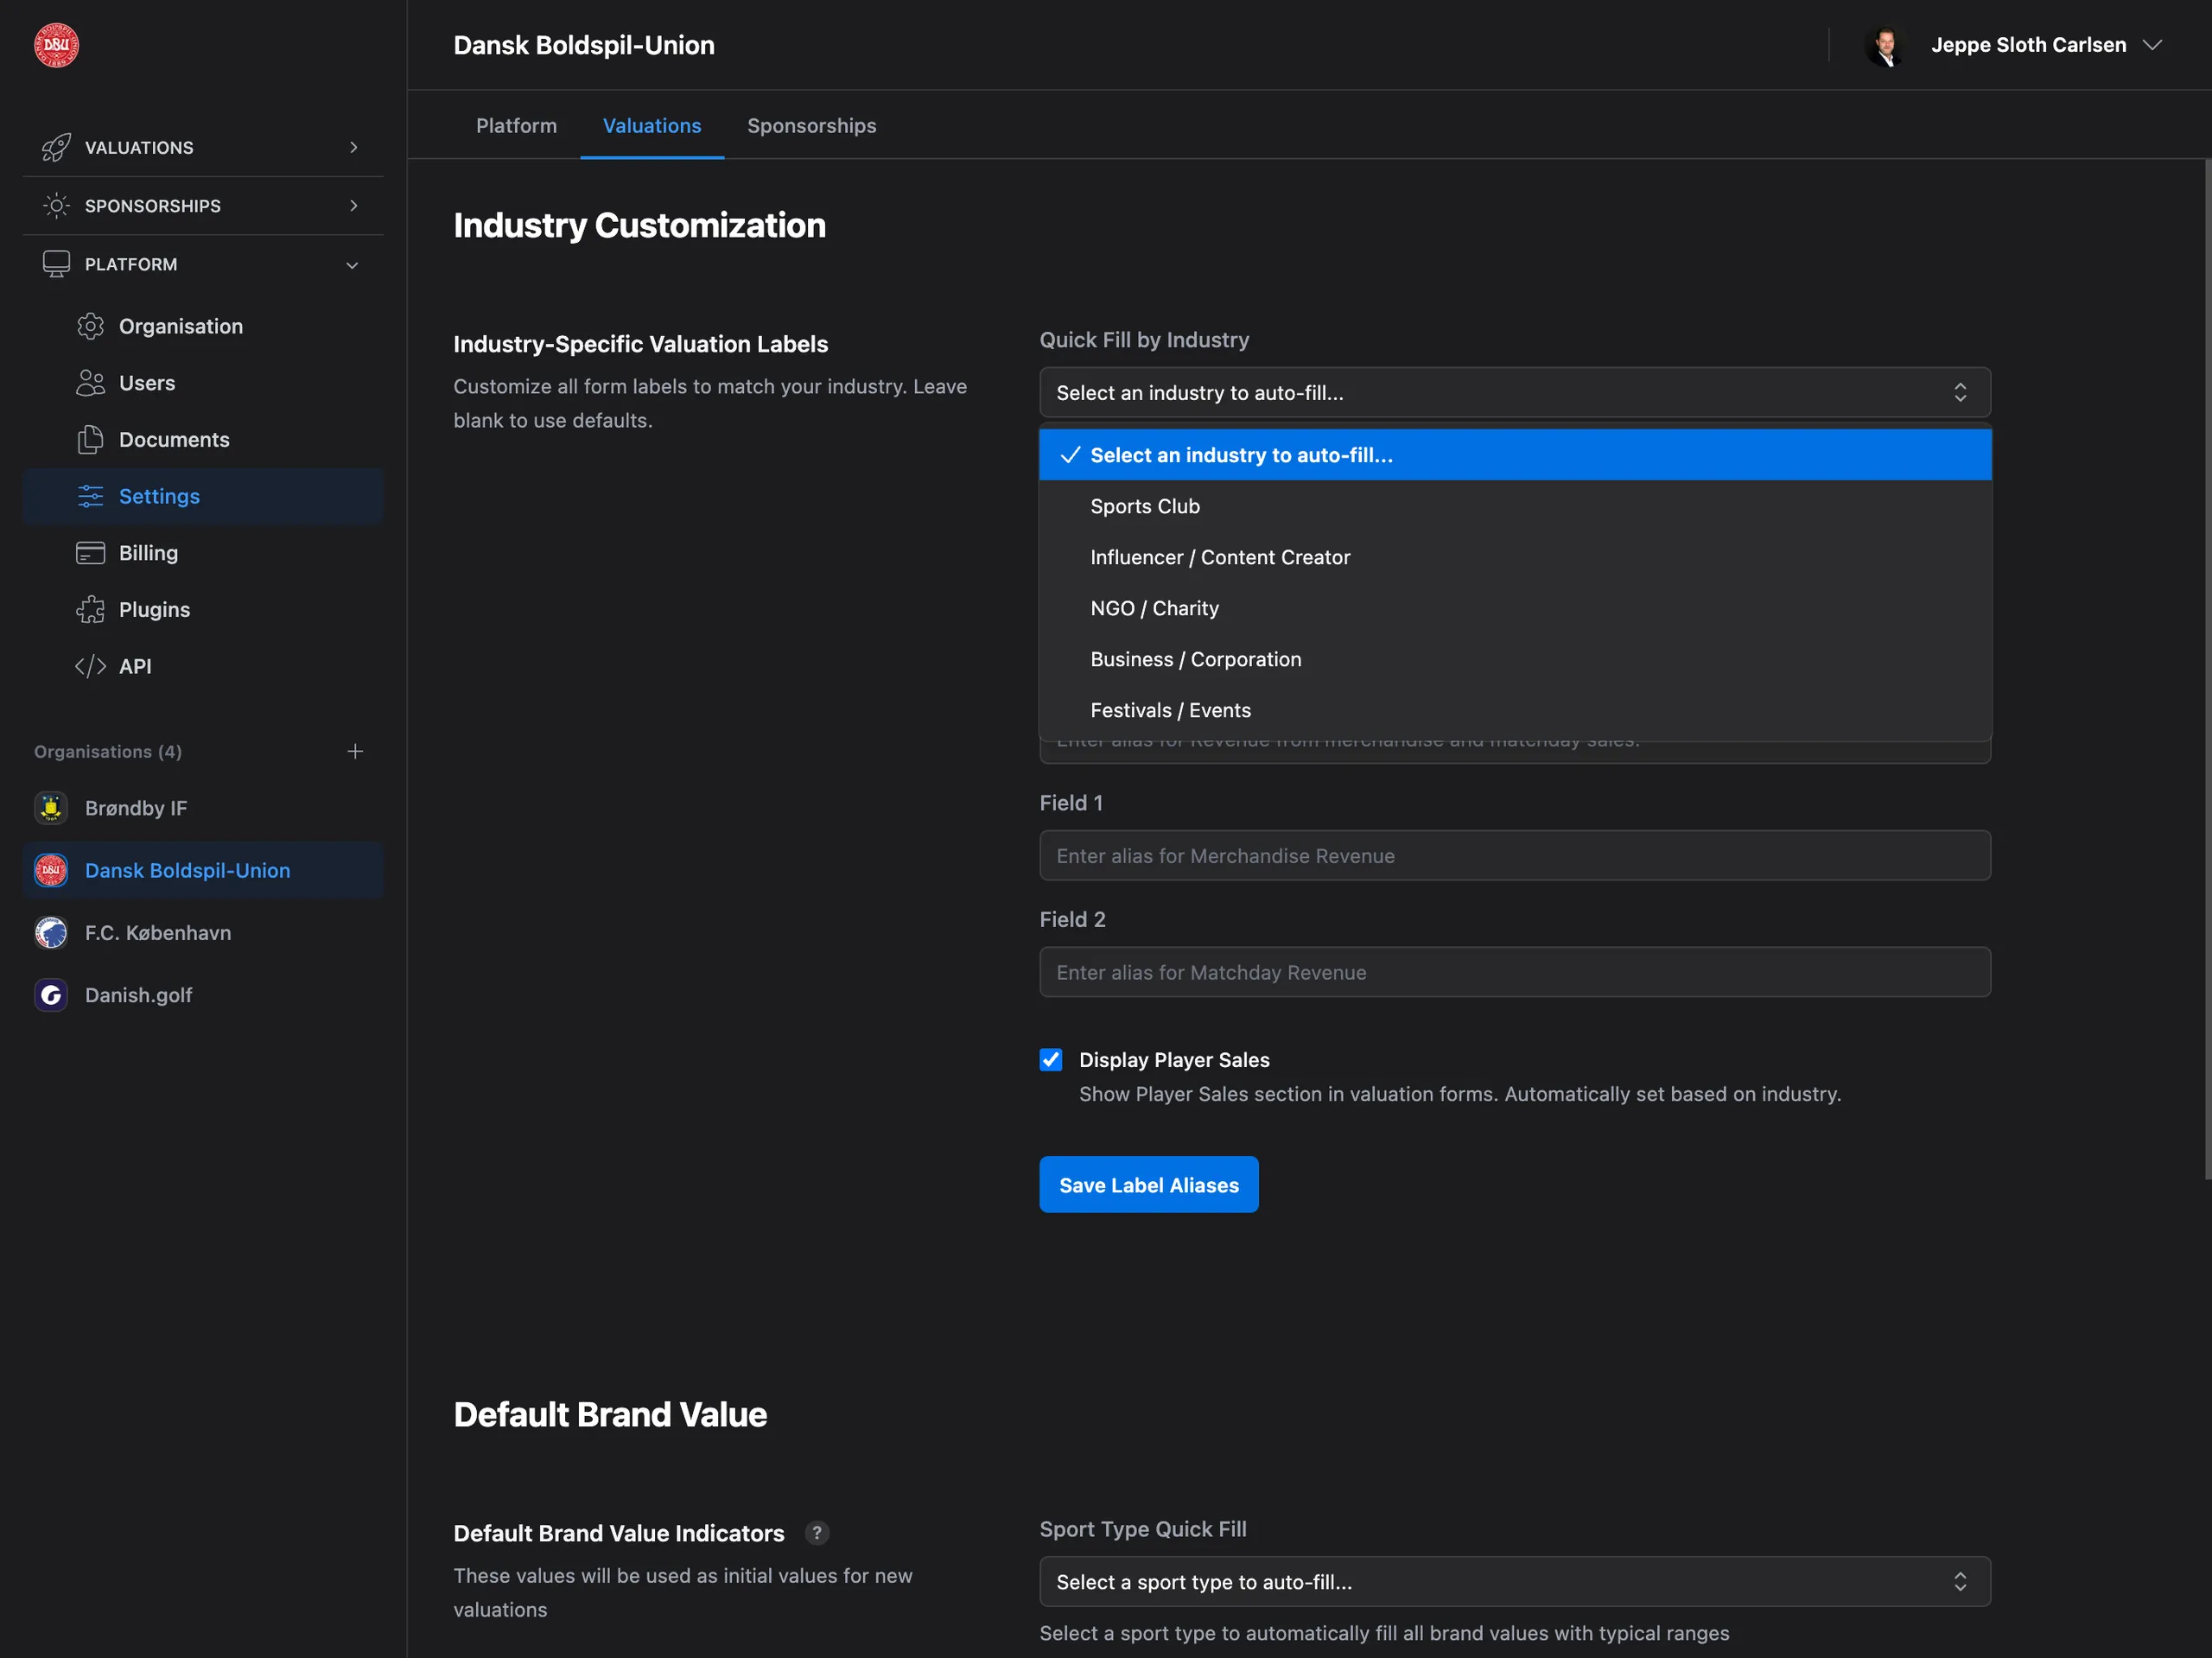
Task: Click the Valuations rocket icon
Action: pyautogui.click(x=56, y=147)
